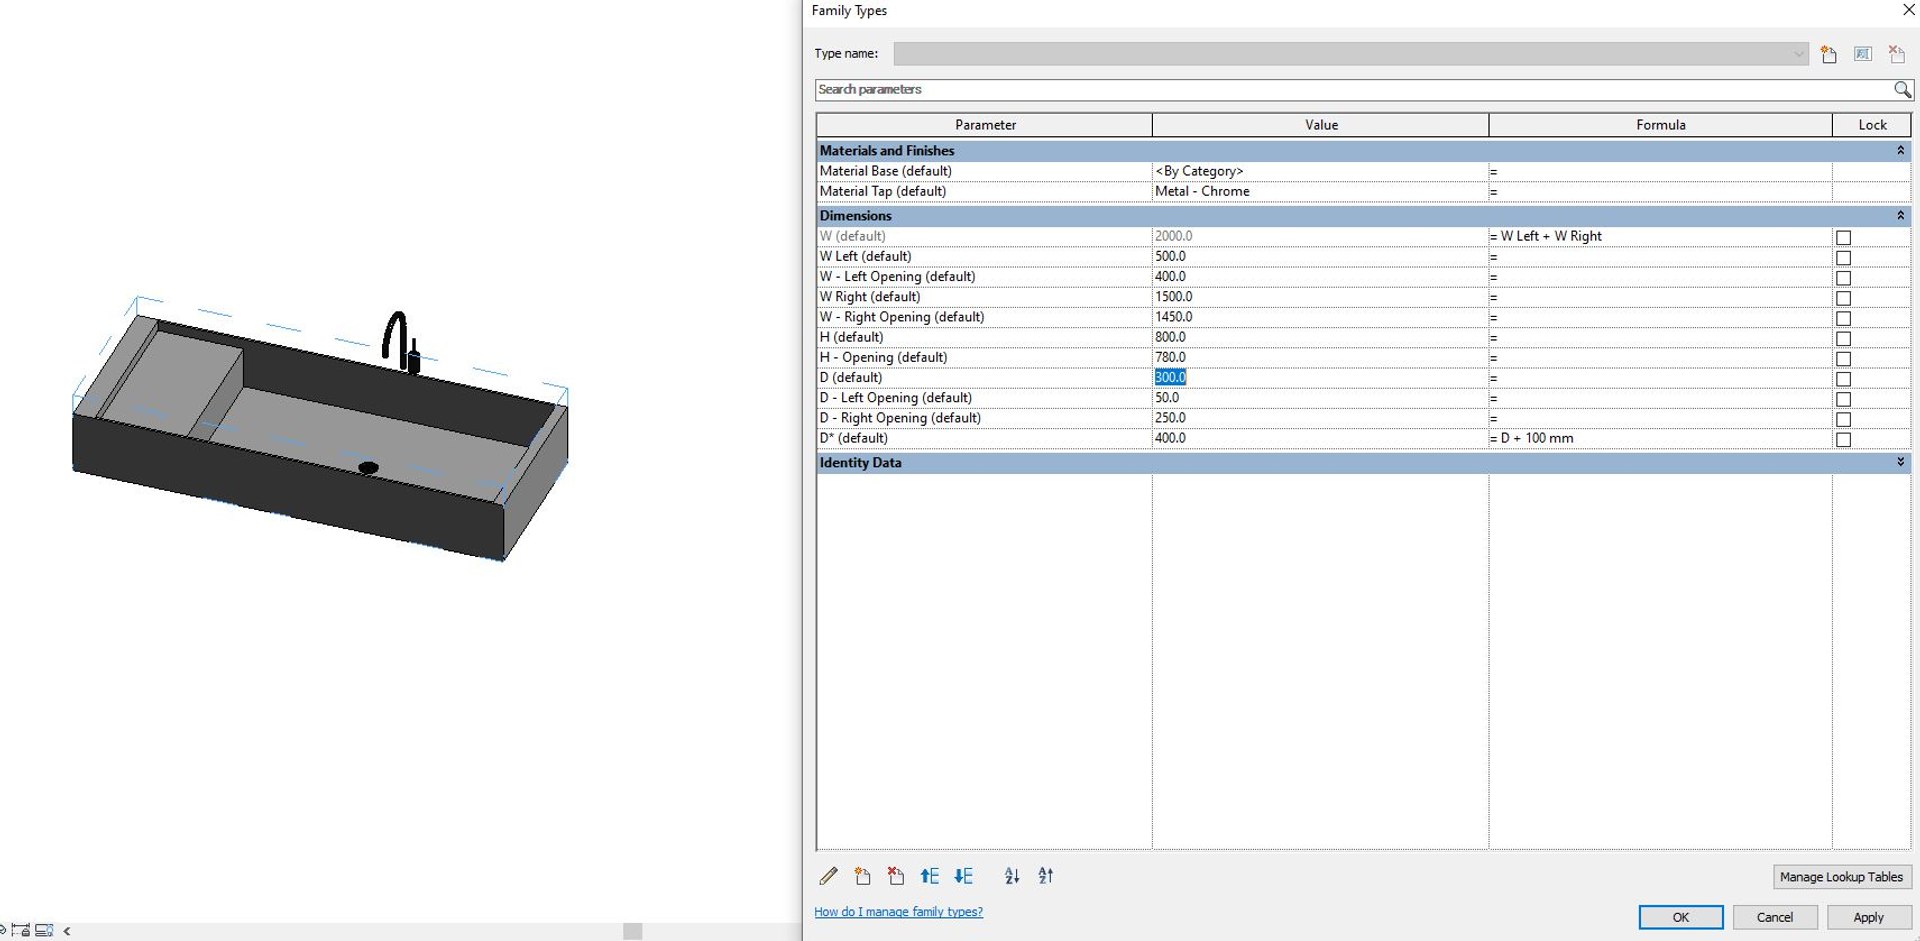Tick the Lock checkbox for D* (default)
The height and width of the screenshot is (941, 1920).
click(x=1843, y=440)
